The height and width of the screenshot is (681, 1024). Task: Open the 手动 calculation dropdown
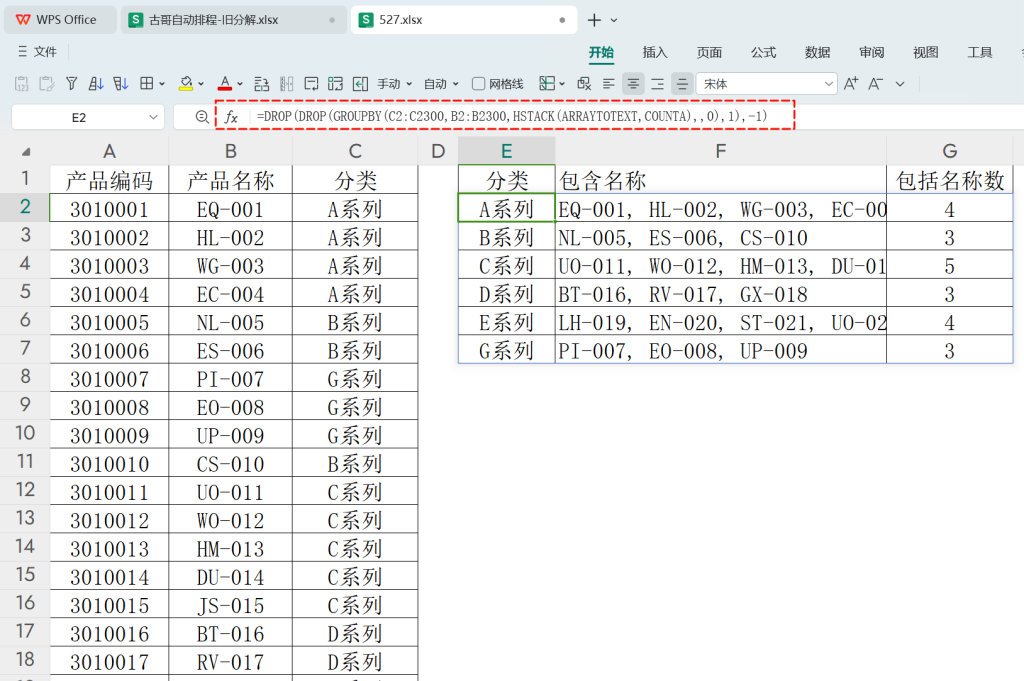[395, 84]
